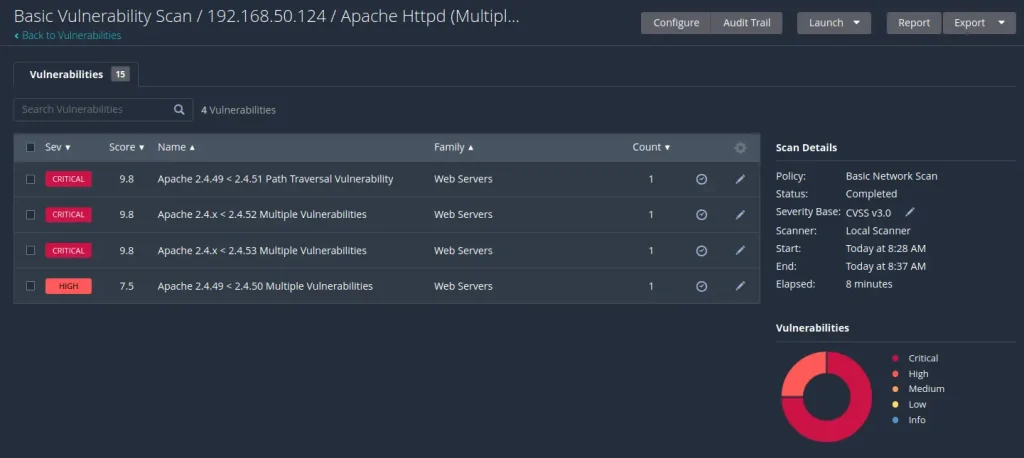Image resolution: width=1024 pixels, height=458 pixels.
Task: Check the Path Traversal Vulnerability row box
Action: click(30, 179)
